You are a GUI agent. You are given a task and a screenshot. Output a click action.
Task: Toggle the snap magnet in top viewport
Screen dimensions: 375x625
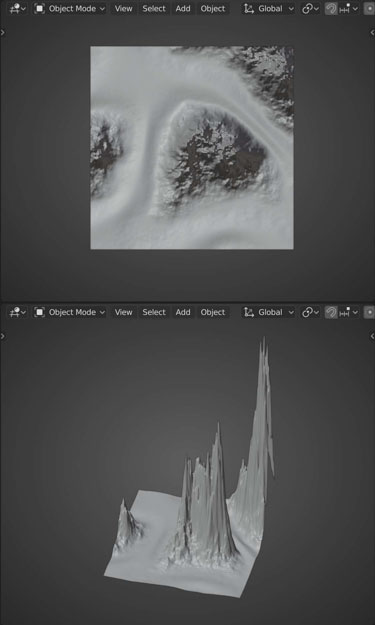point(331,8)
